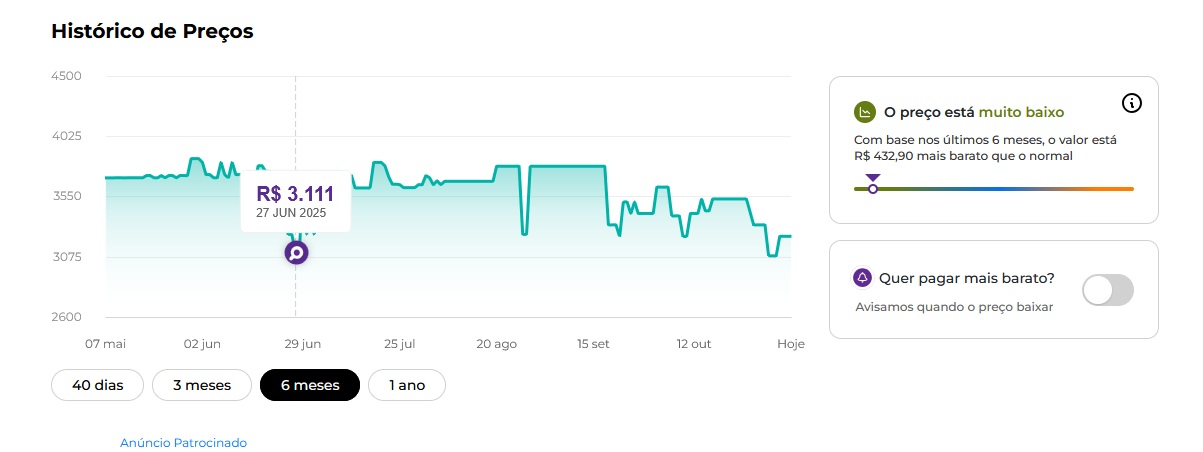Click the "Avisamos quando o preço baixar" text

(954, 307)
